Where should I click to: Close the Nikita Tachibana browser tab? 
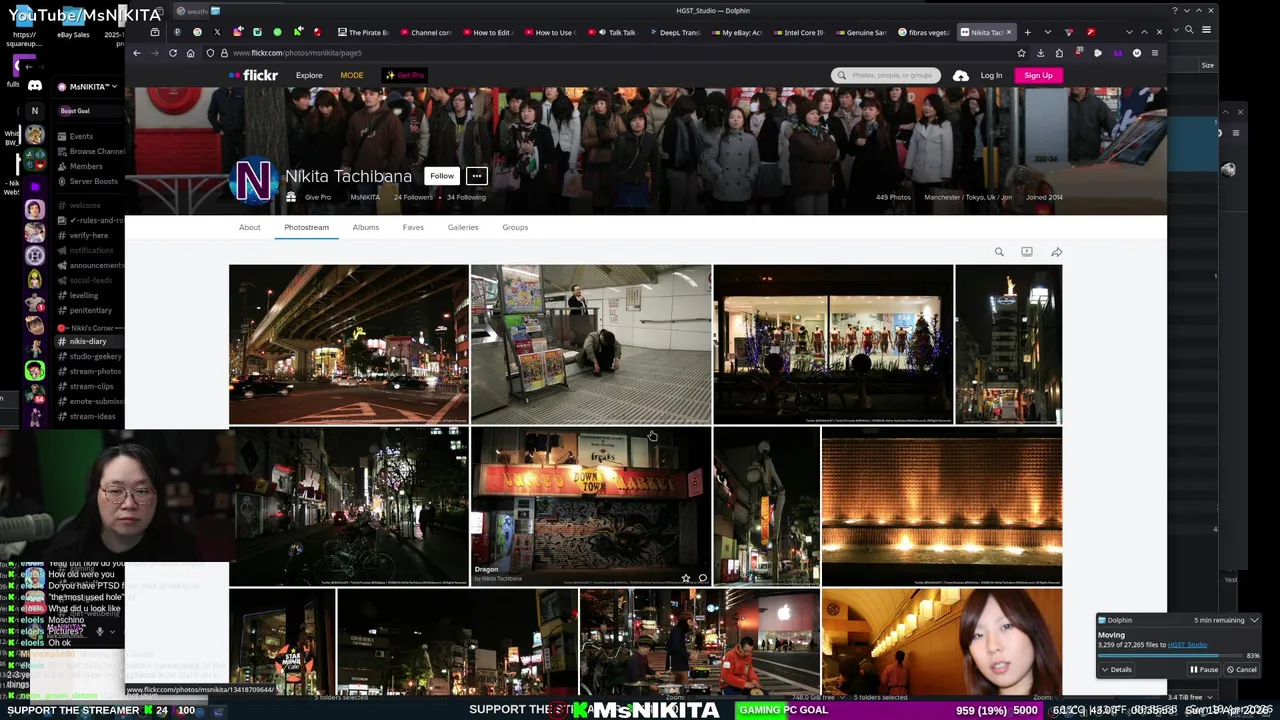1008,32
